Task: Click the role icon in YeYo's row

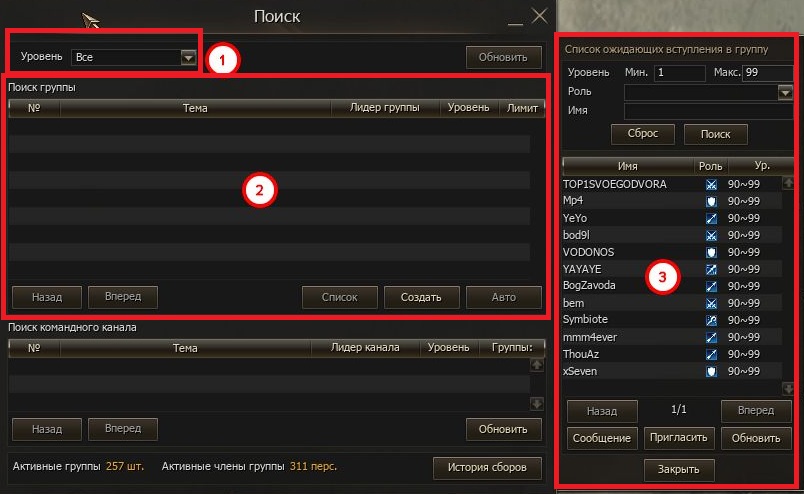Action: pos(712,217)
